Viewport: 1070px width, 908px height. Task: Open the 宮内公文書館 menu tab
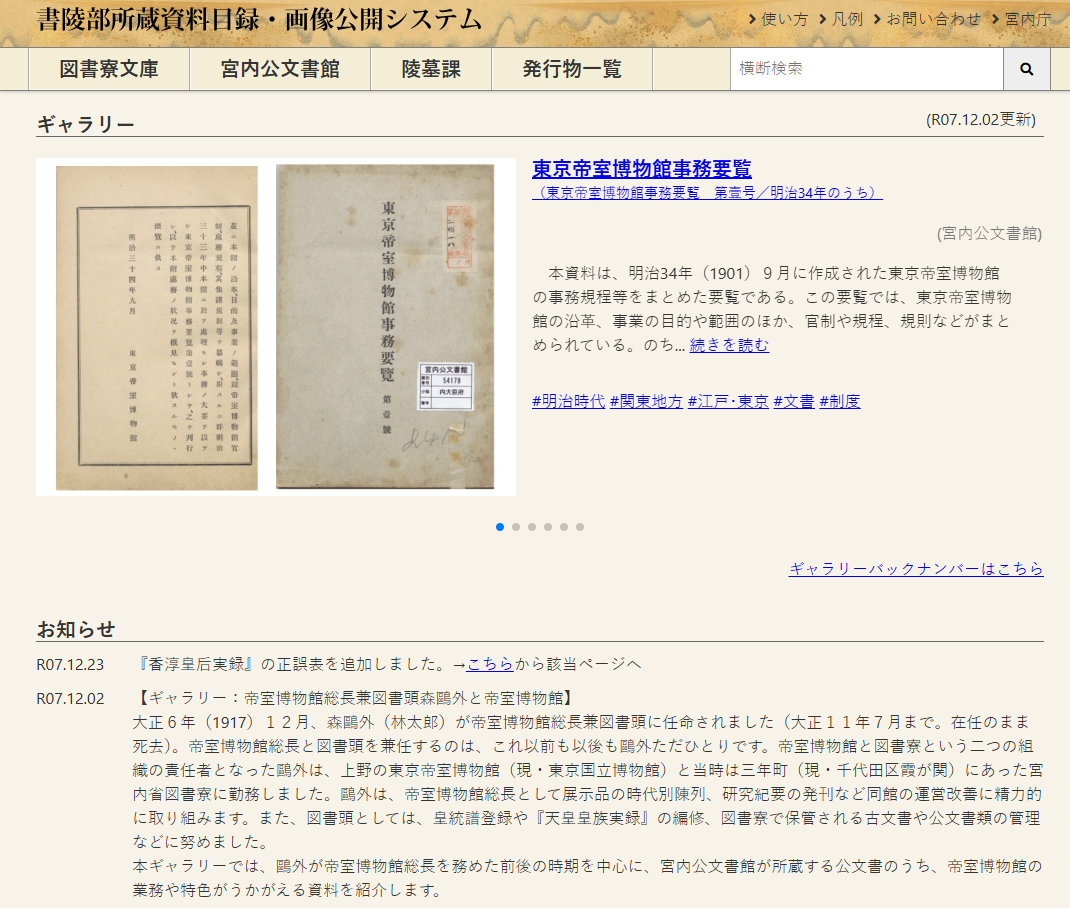coord(280,69)
